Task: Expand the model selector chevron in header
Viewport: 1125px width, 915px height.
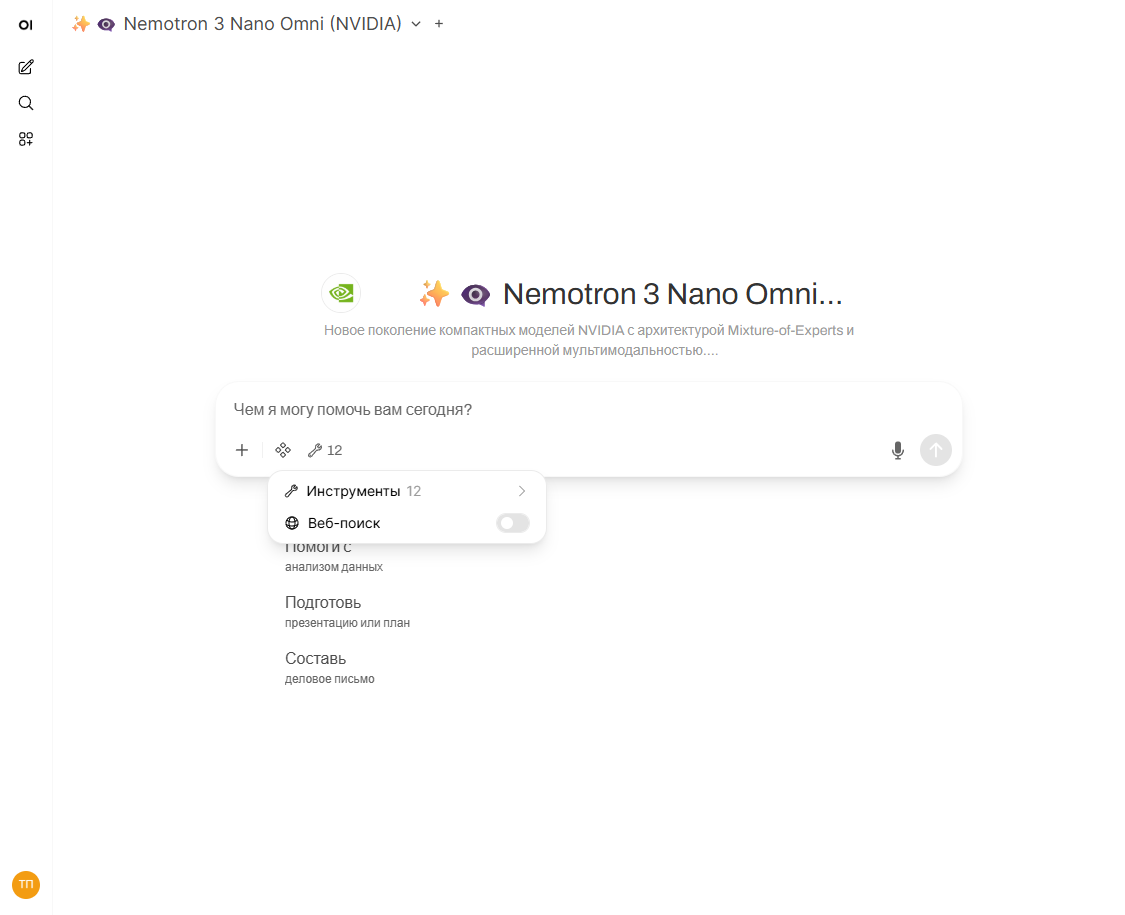Action: [x=416, y=24]
